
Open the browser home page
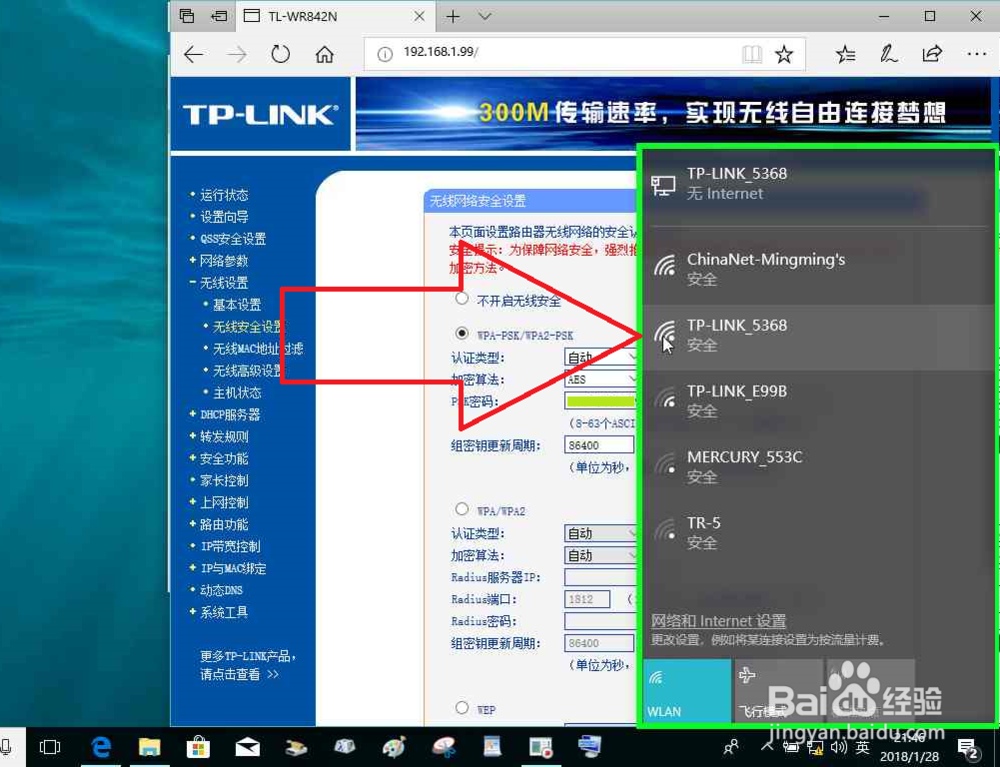pyautogui.click(x=325, y=55)
